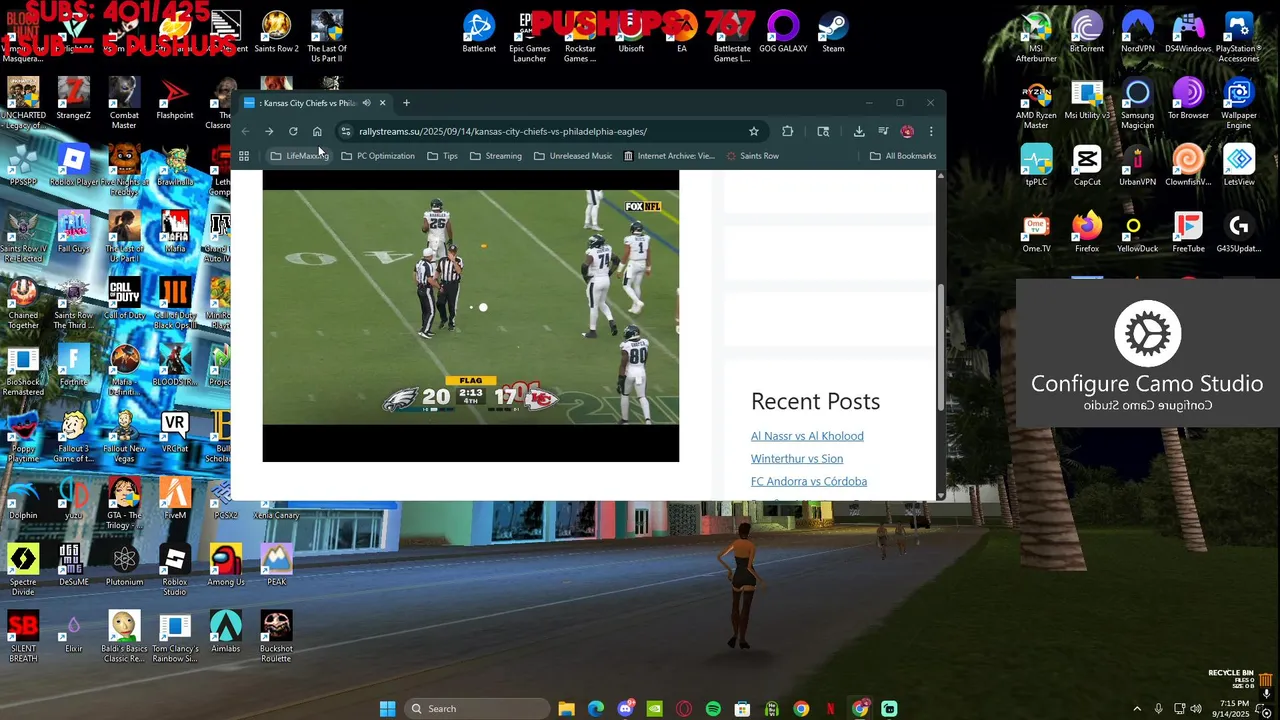Open the Dolphin emulator shortcut
This screenshot has width=1280, height=720.
(x=23, y=500)
